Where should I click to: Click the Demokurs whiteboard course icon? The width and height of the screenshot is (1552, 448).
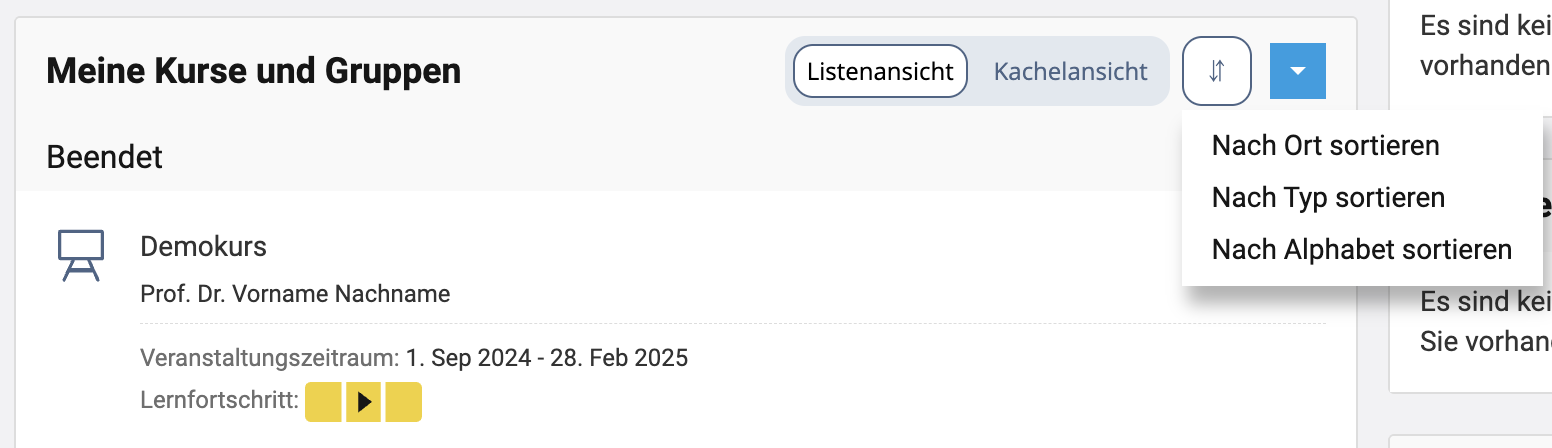80,255
